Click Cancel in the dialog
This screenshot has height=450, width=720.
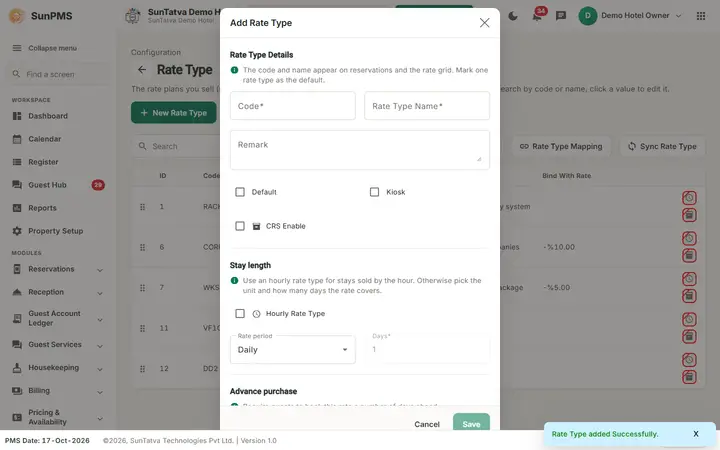(x=427, y=424)
